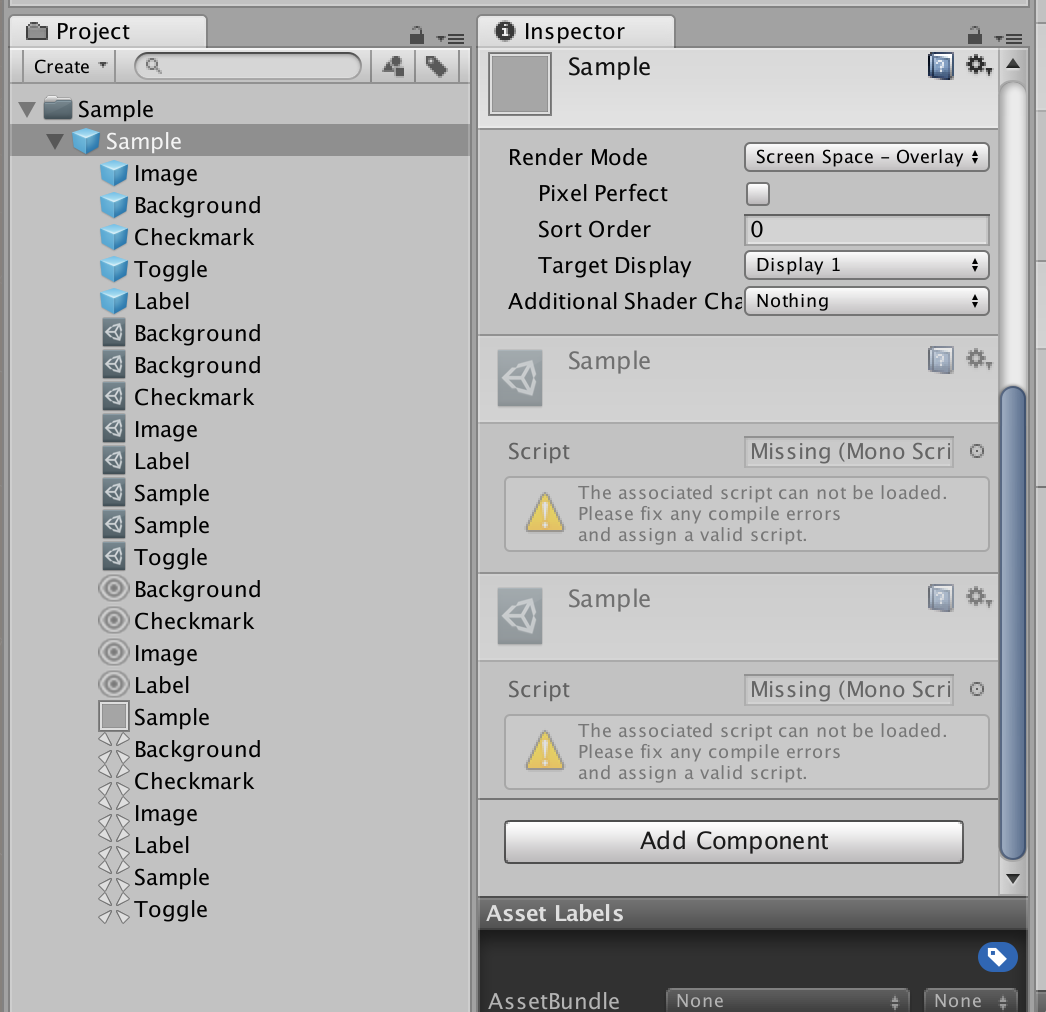Select the Image item with circular target icon
The width and height of the screenshot is (1046, 1012).
pos(148,653)
